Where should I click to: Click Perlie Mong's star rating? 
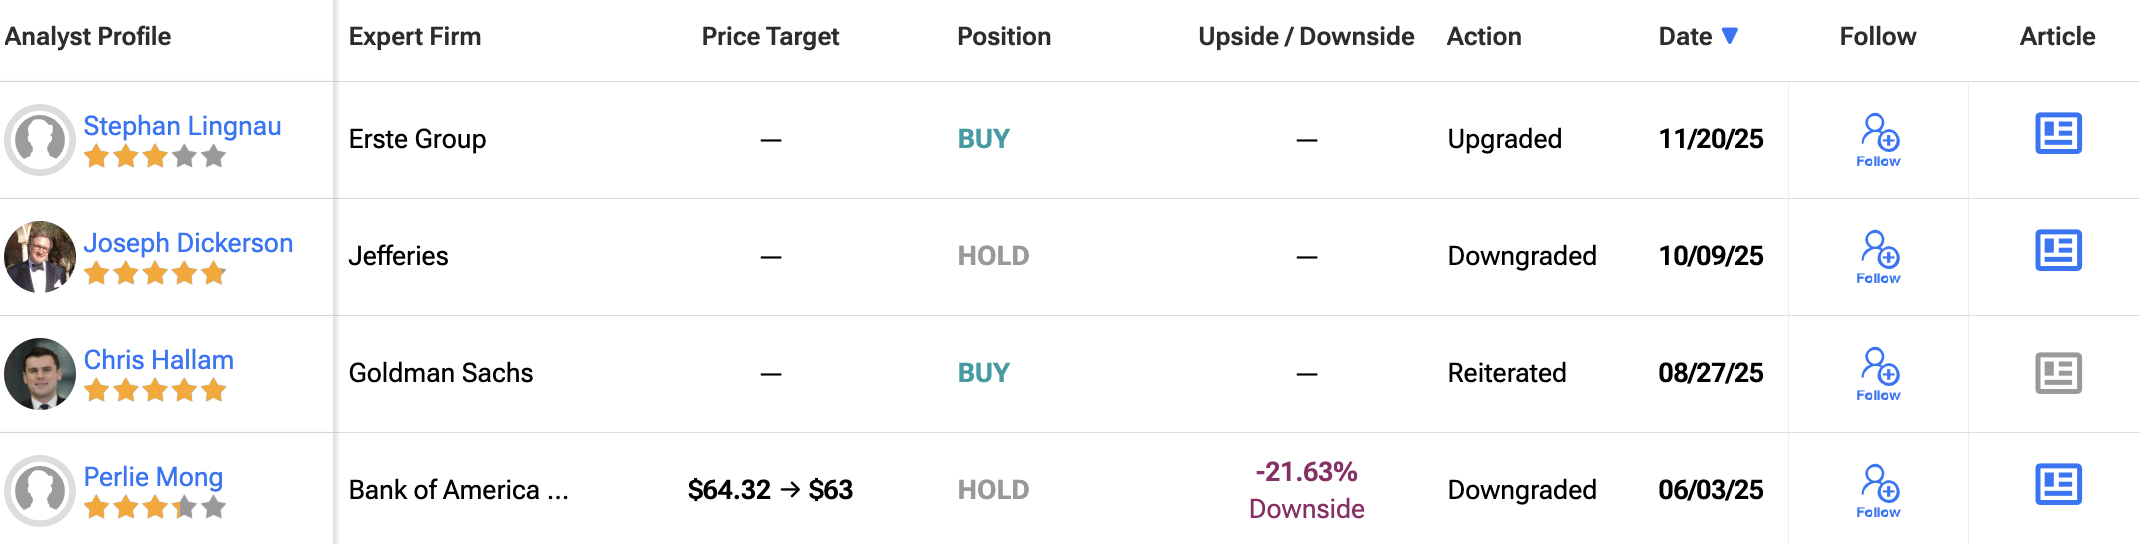click(155, 508)
